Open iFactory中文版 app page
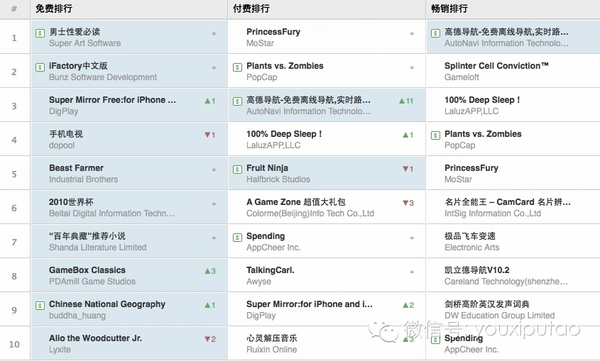The height and width of the screenshot is (361, 600). tap(78, 66)
